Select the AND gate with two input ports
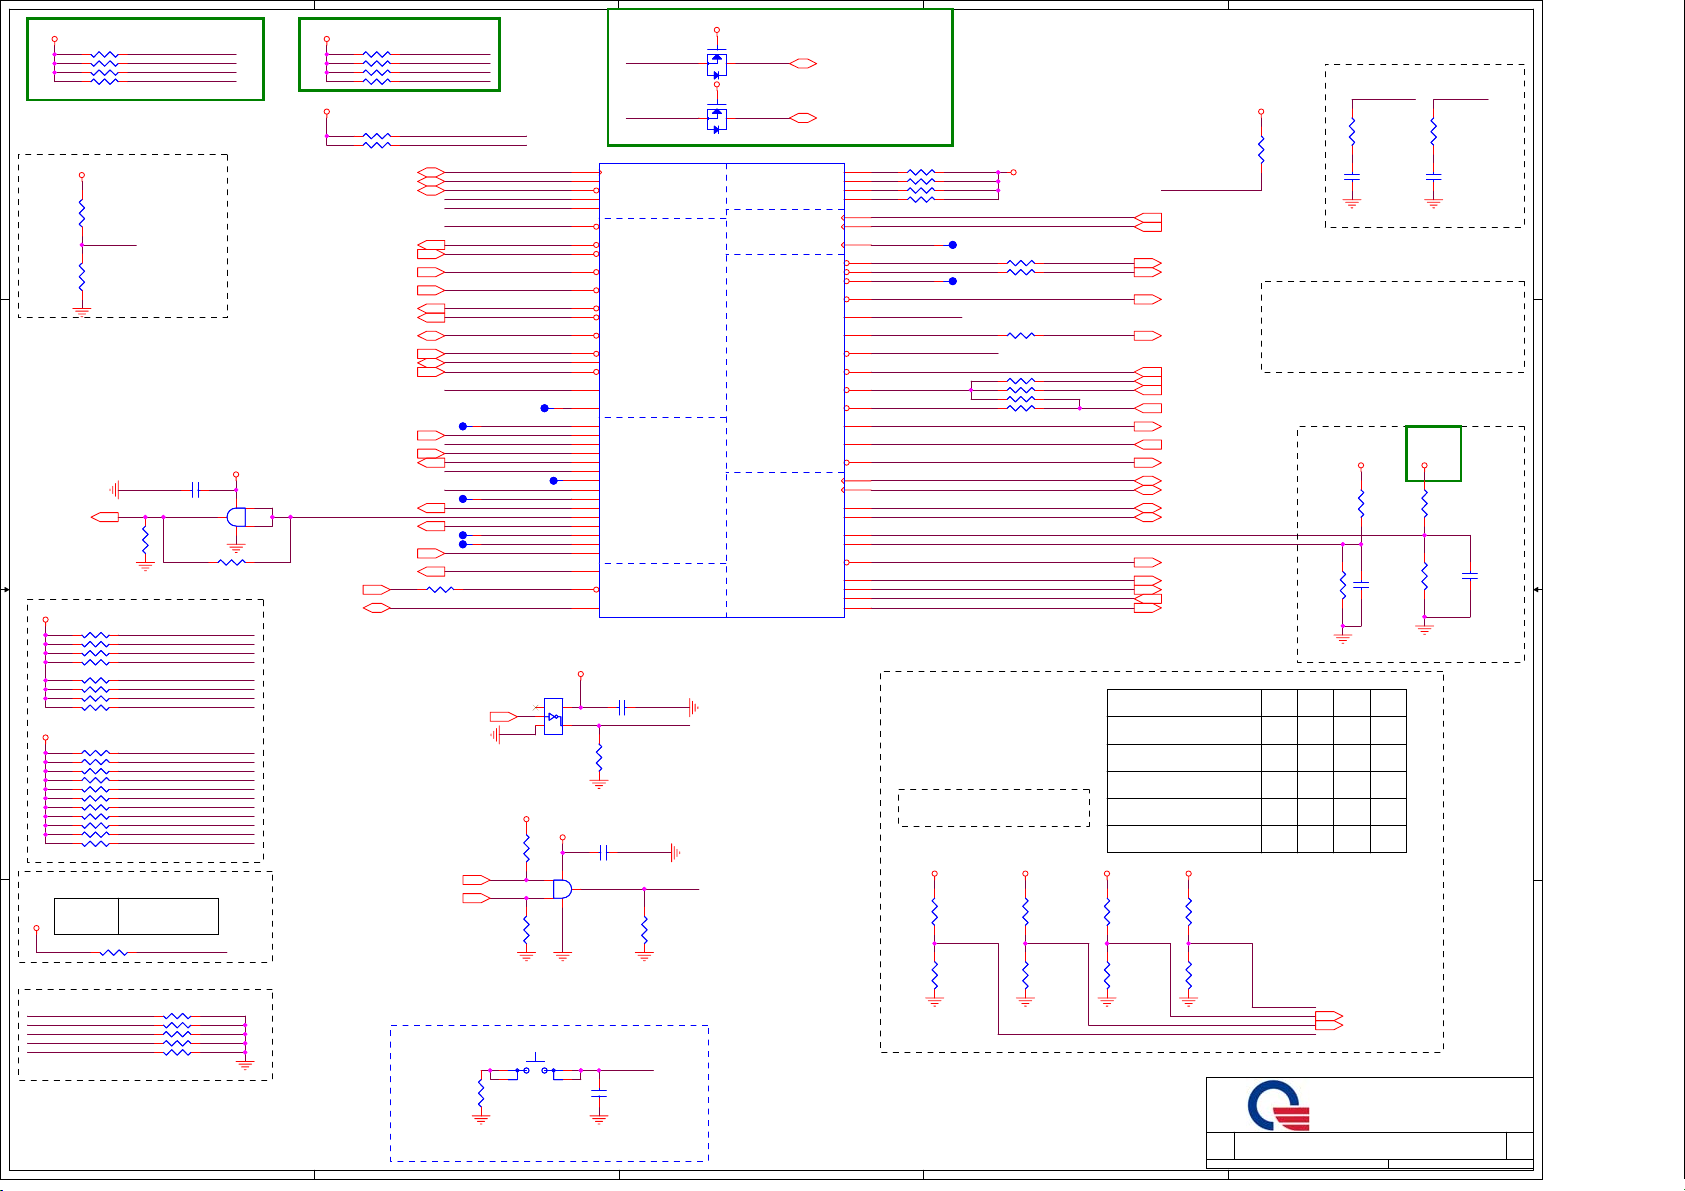Screen dimensions: 1685x1191 click(562, 889)
